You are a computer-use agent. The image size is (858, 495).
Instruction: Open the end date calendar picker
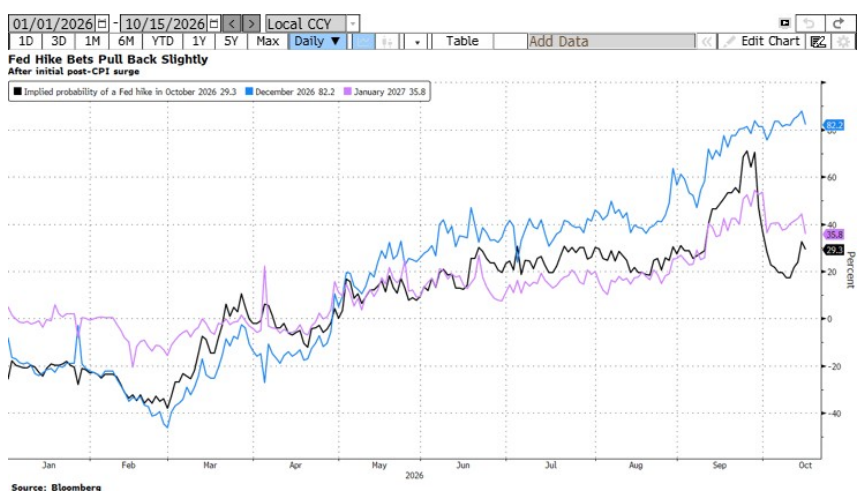point(214,24)
